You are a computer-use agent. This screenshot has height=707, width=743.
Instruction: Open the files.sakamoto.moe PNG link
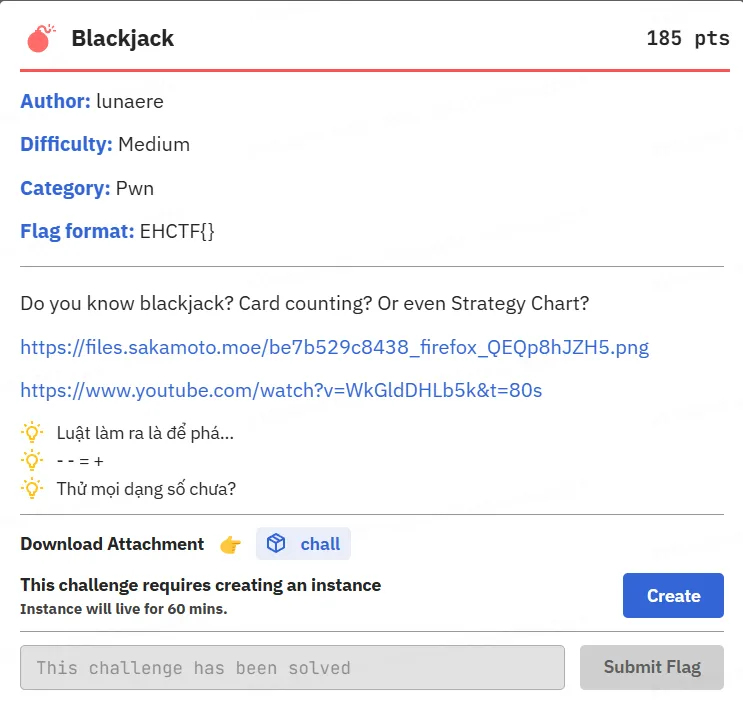coord(335,347)
